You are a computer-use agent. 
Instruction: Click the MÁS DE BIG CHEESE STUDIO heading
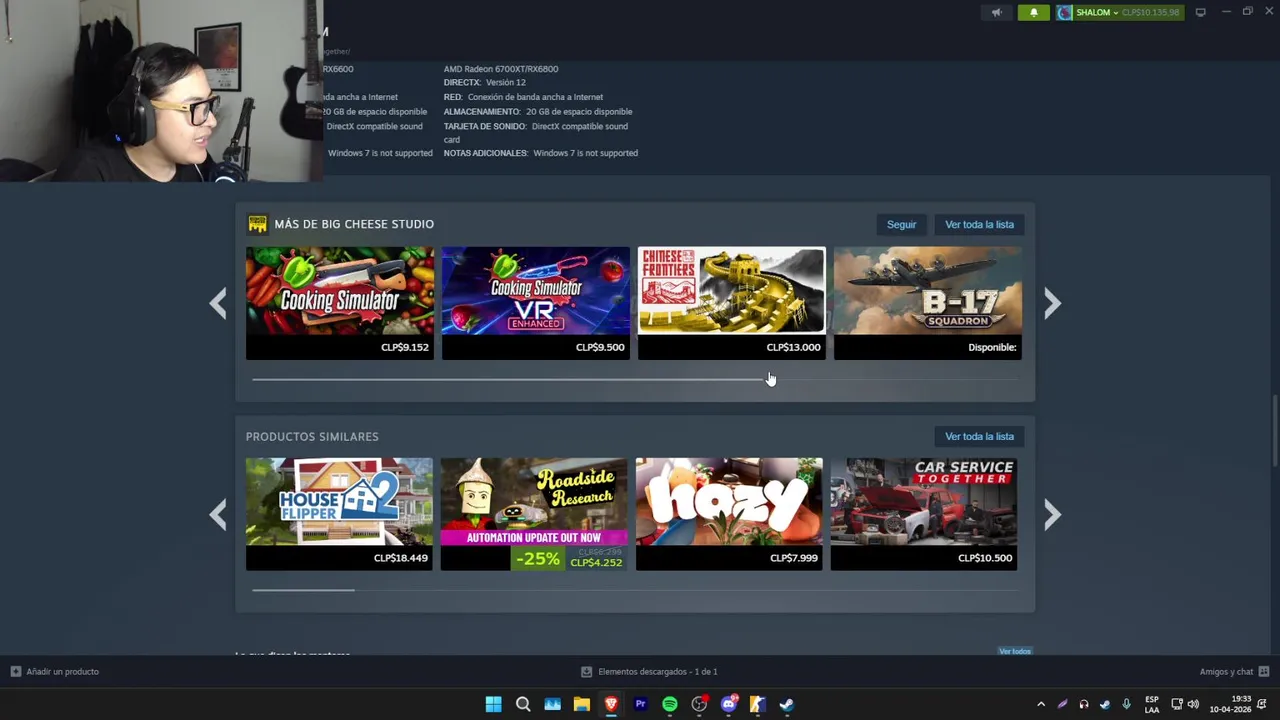click(354, 224)
